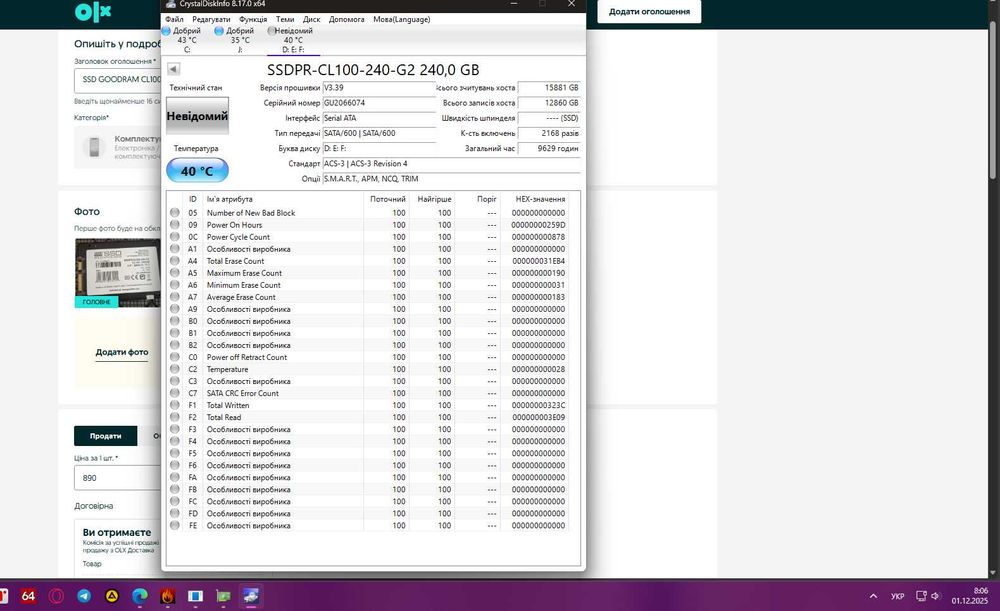Click the Поточний column header
1000x611 pixels.
tap(388, 199)
